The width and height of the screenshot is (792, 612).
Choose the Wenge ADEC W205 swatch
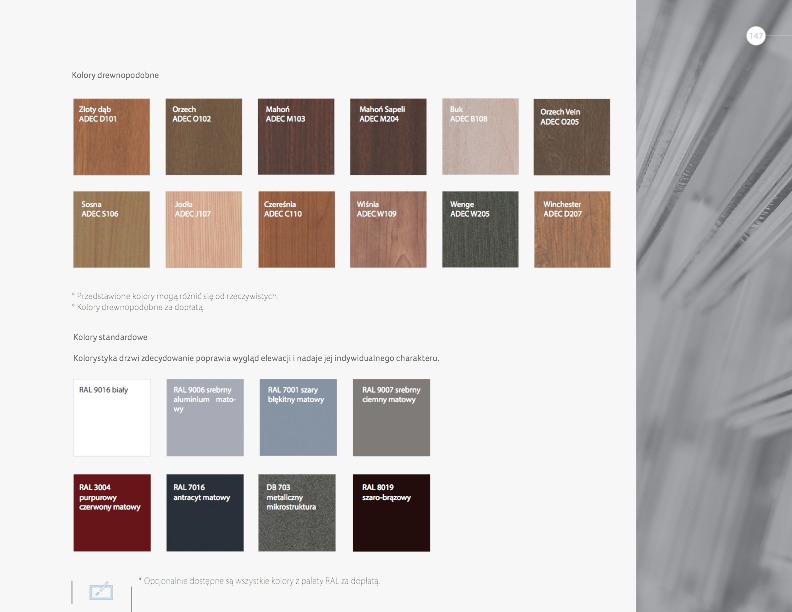pyautogui.click(x=481, y=230)
